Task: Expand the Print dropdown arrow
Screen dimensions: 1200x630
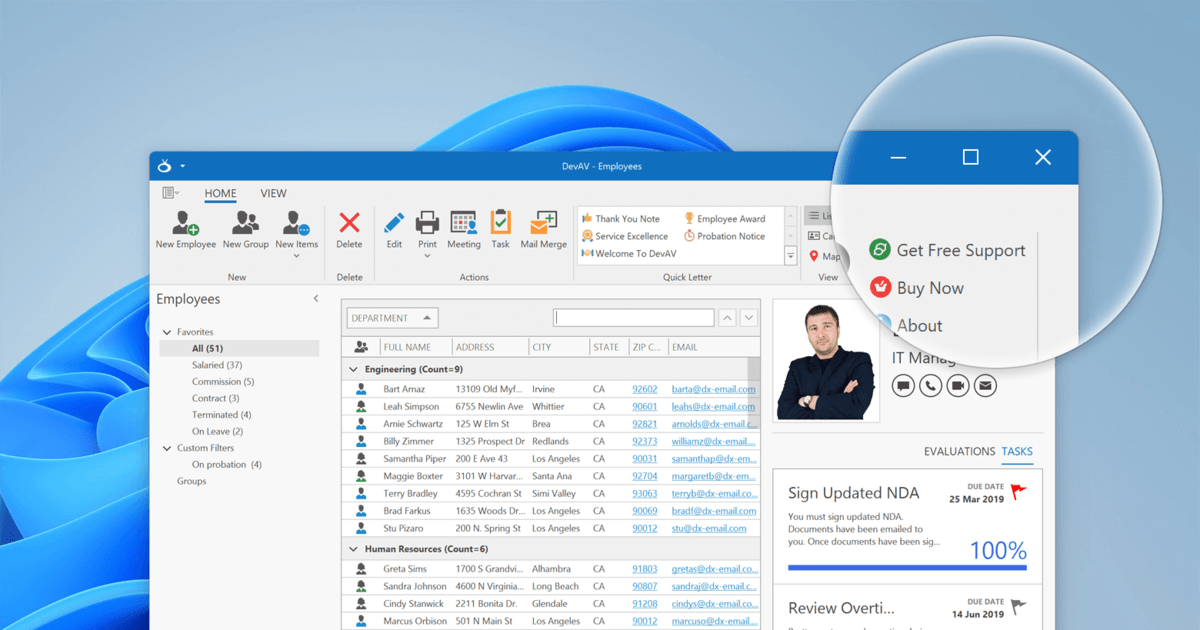Action: (x=427, y=256)
